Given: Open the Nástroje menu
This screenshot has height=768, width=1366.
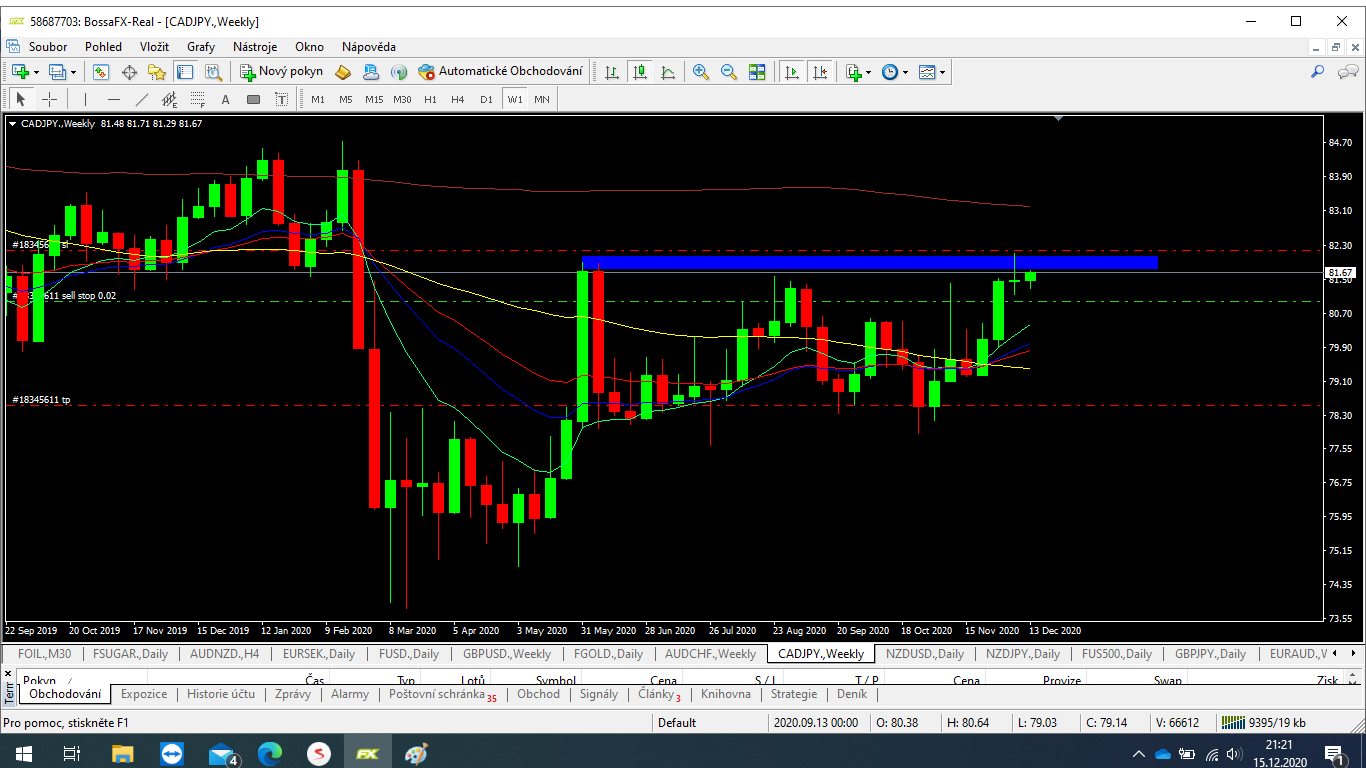Looking at the screenshot, I should tap(255, 46).
